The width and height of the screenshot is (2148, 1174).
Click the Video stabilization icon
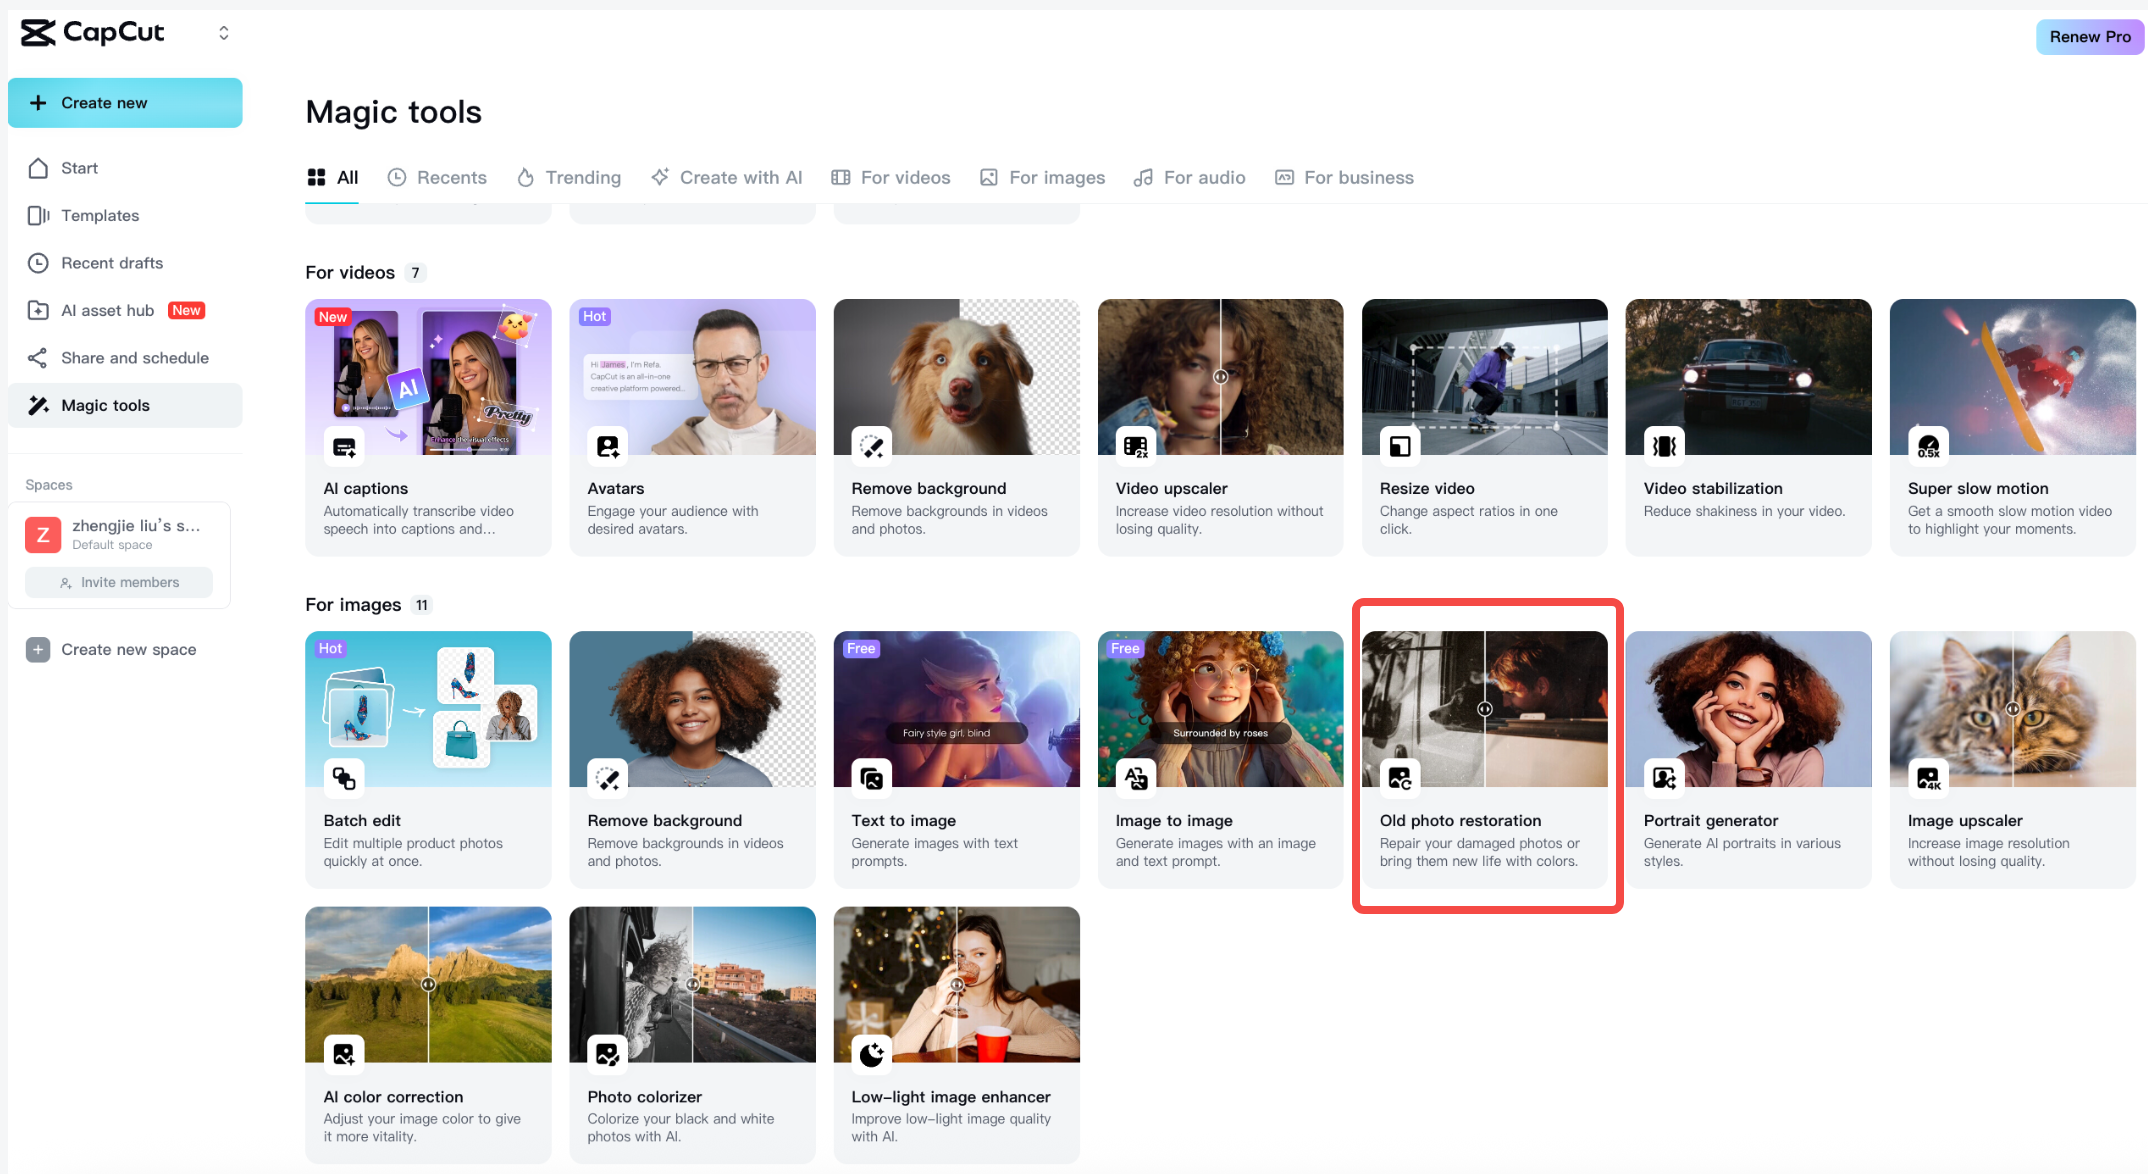pos(1664,447)
